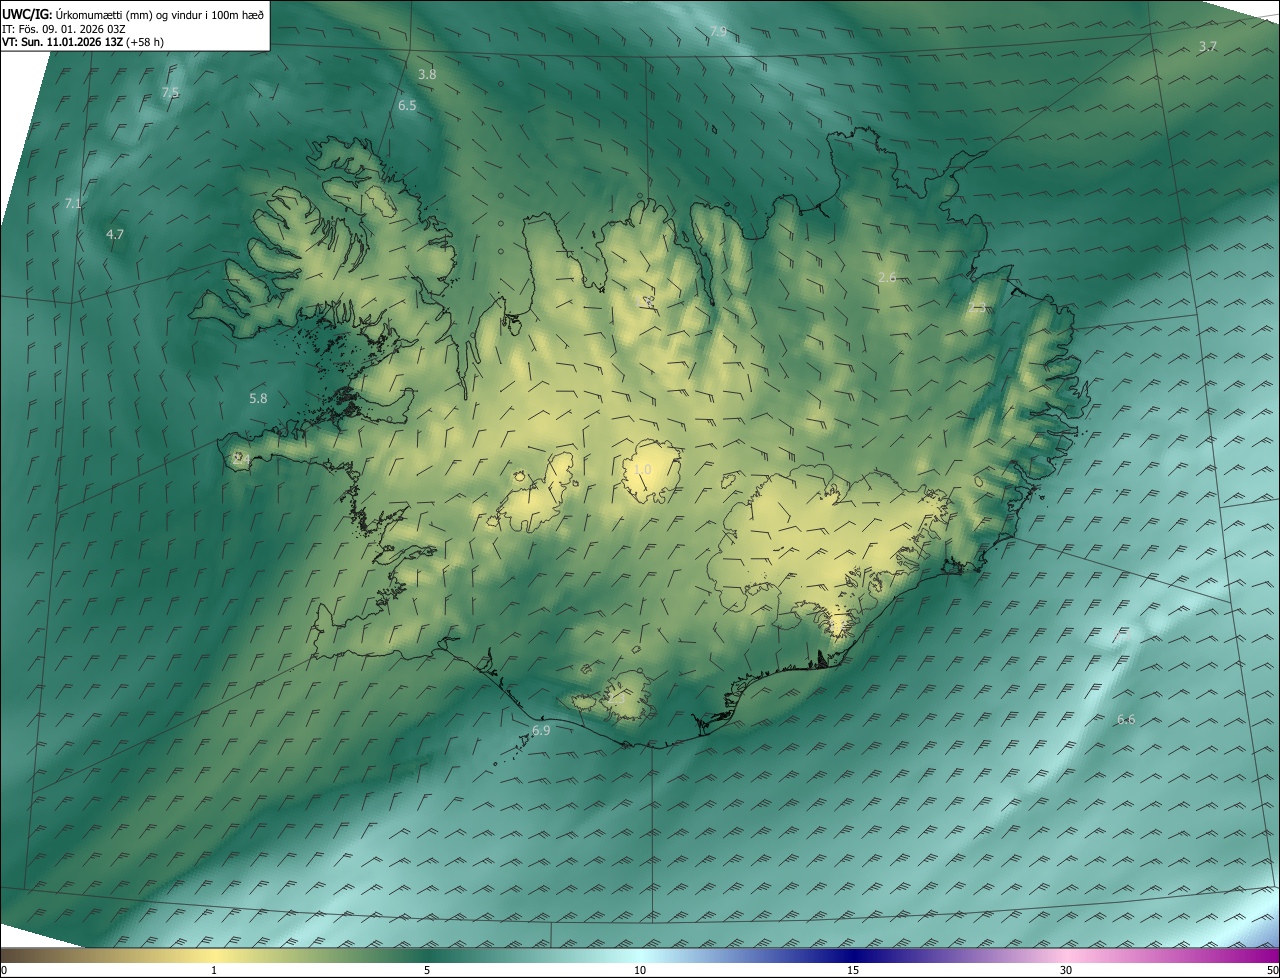Click the 30 tick on the colour scale
The height and width of the screenshot is (978, 1280).
1066,970
